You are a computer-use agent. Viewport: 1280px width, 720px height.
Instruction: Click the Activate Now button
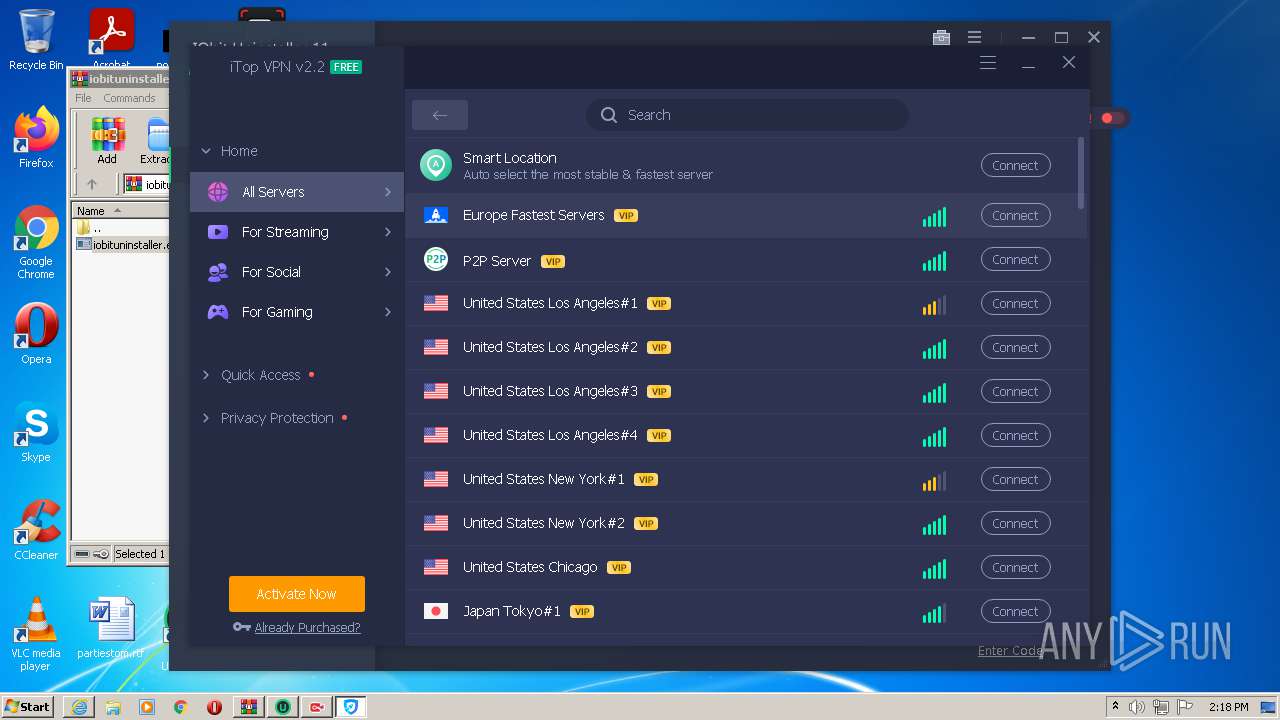[297, 594]
